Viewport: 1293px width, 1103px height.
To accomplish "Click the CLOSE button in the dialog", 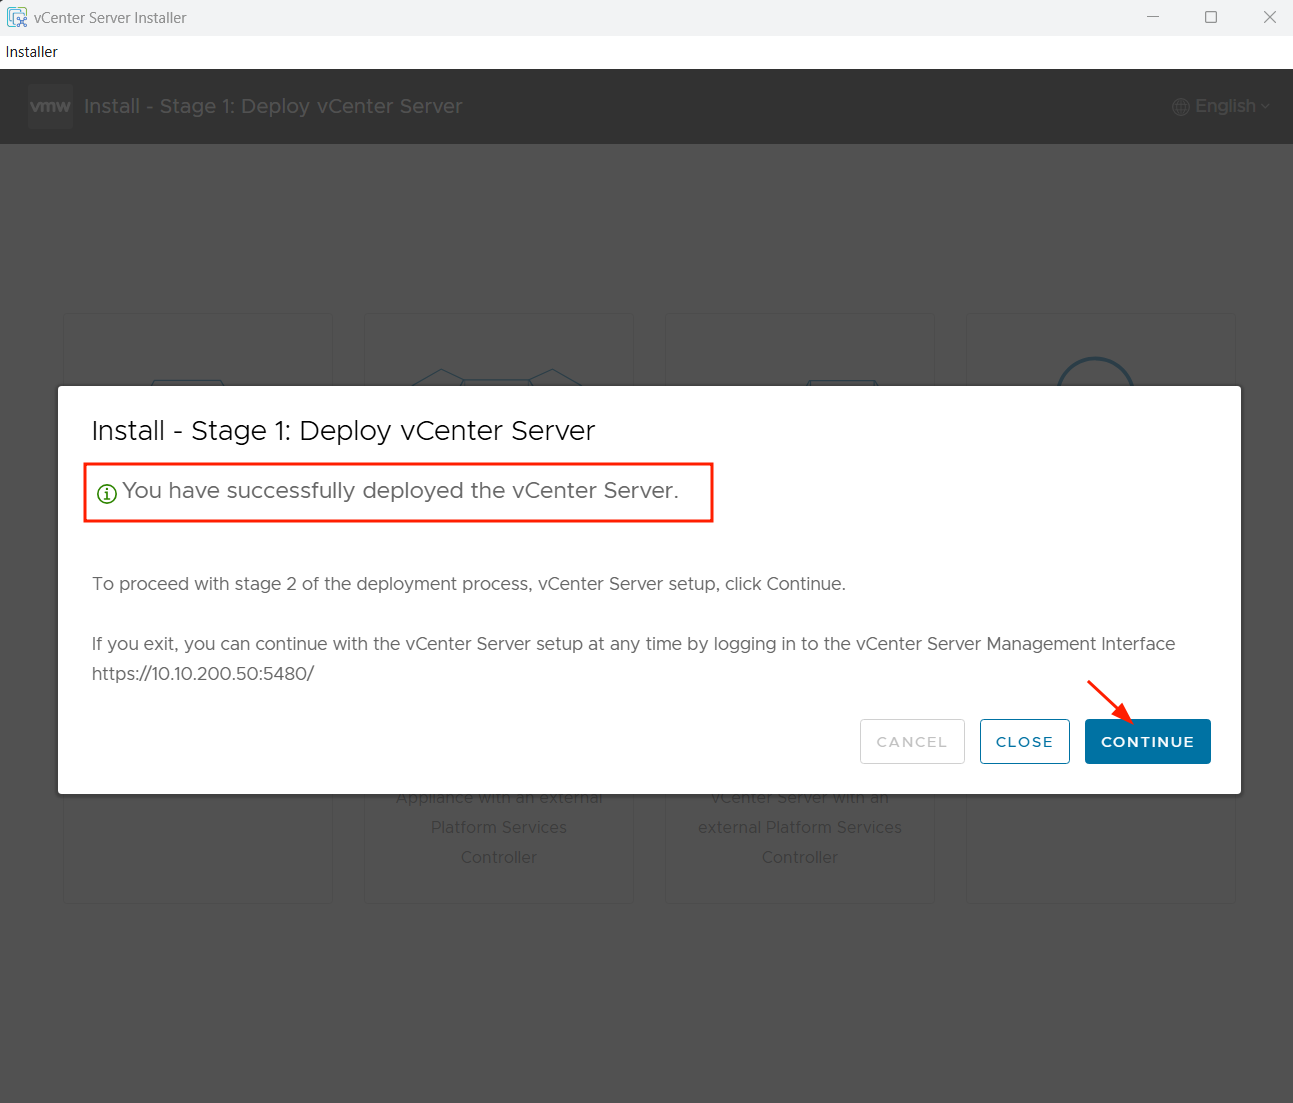I will point(1024,741).
